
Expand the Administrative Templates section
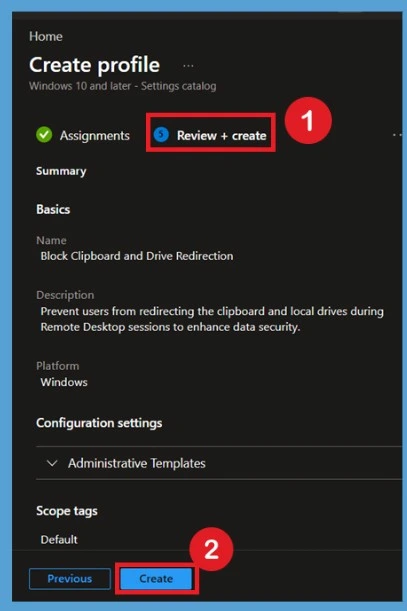(219, 463)
